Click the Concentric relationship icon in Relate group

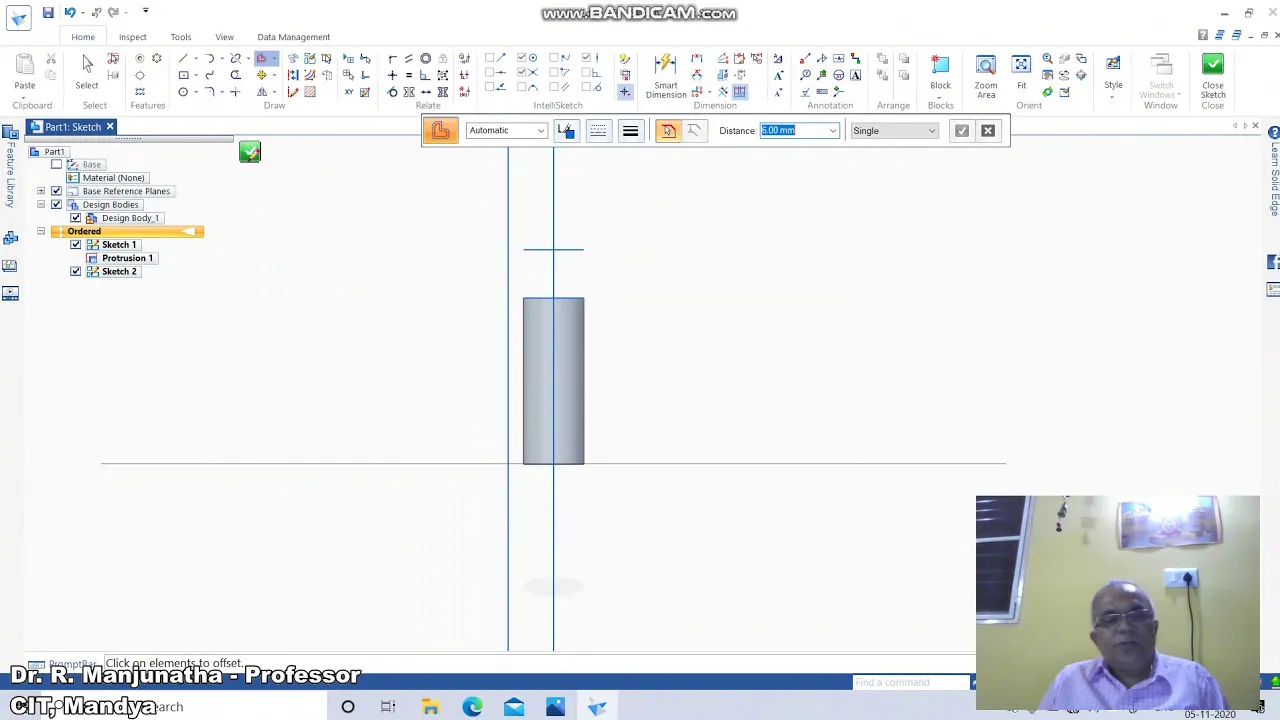(425, 58)
